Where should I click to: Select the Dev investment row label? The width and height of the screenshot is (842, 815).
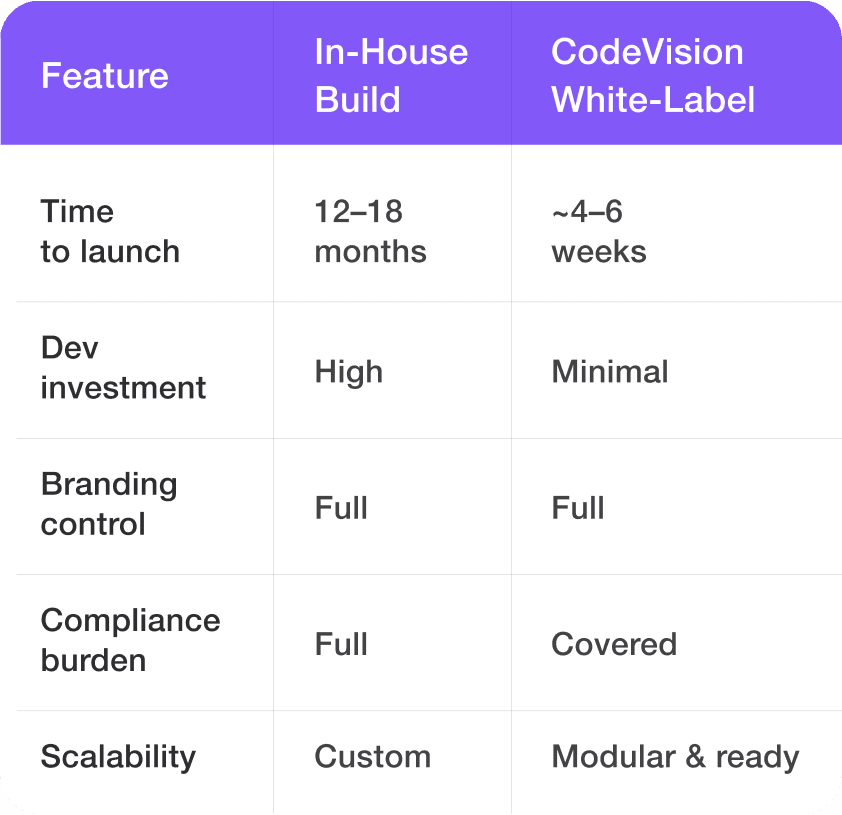point(123,368)
